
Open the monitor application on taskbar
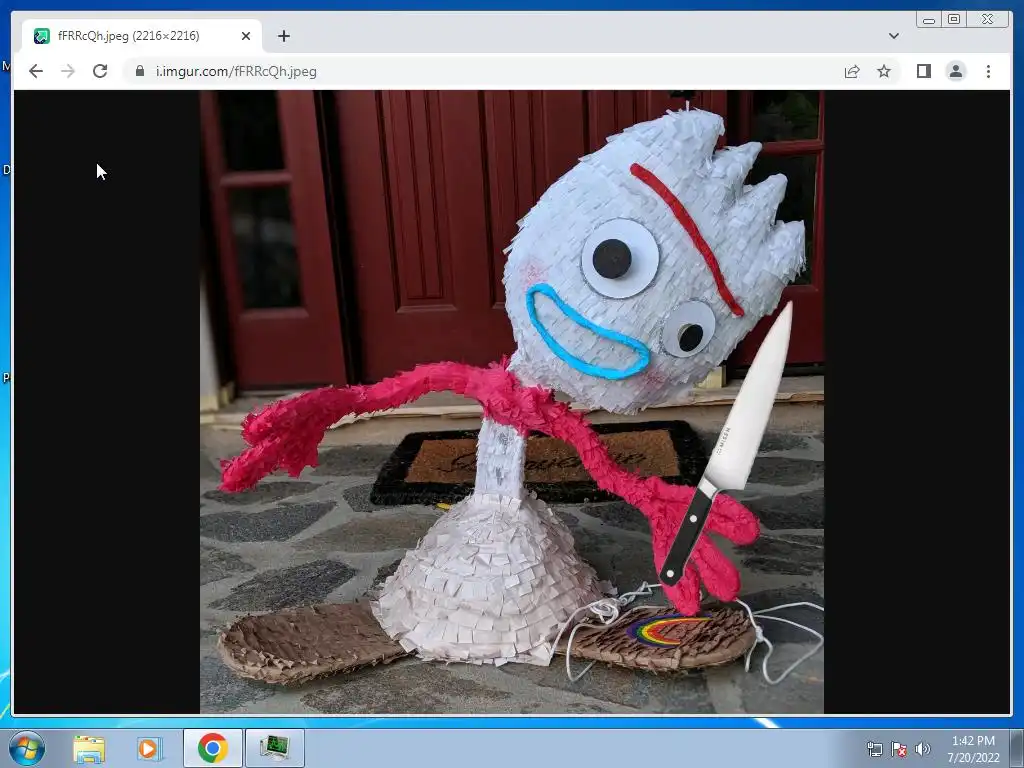pos(274,748)
